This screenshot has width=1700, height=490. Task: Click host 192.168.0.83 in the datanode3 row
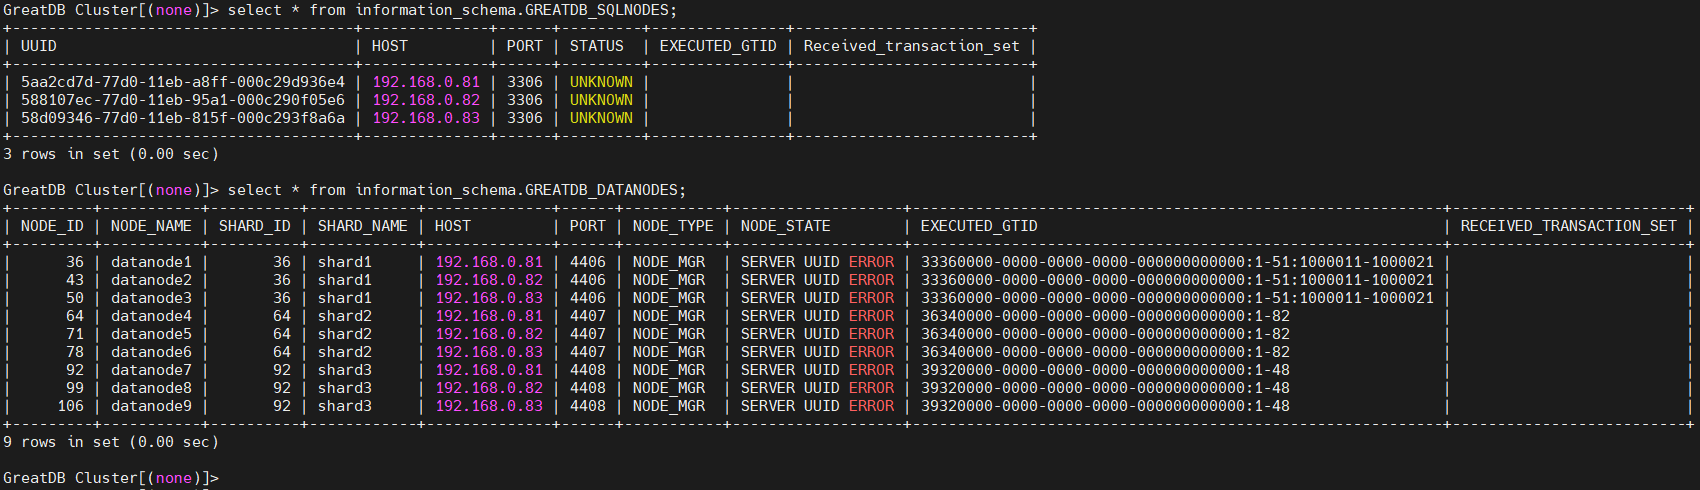click(489, 298)
